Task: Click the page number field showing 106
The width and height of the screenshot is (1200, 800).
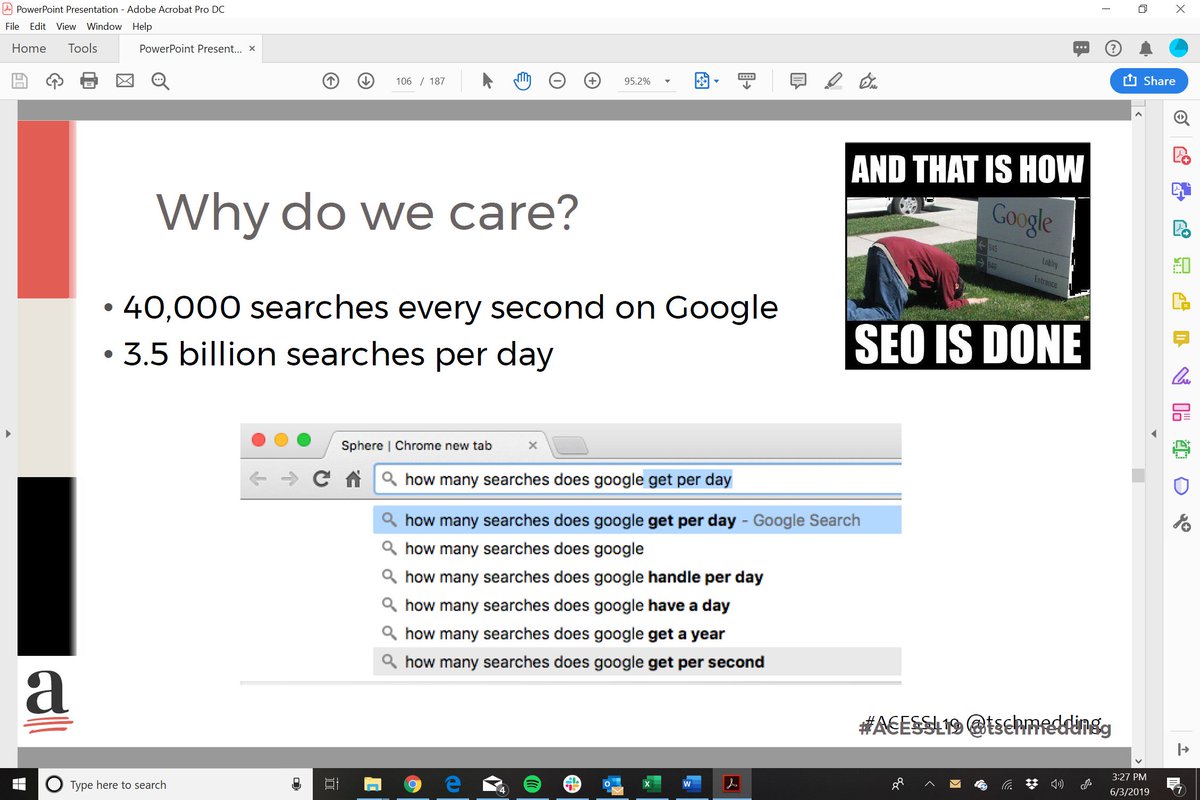Action: 403,81
